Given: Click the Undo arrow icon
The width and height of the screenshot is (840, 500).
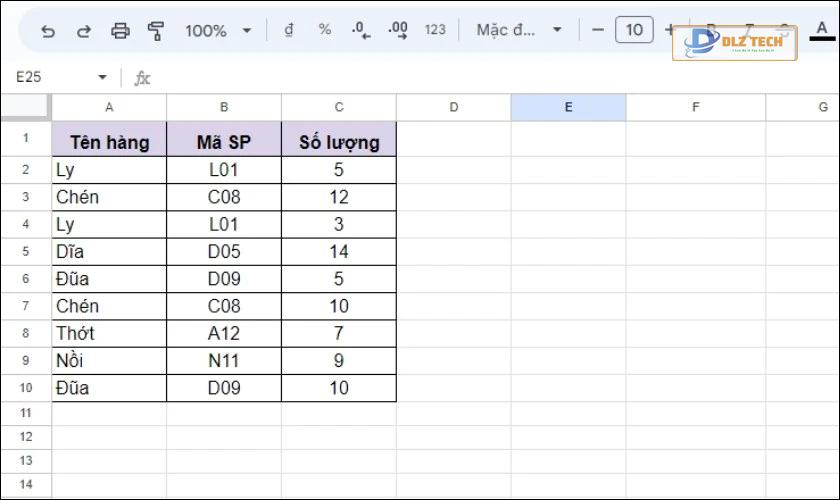Looking at the screenshot, I should [48, 31].
